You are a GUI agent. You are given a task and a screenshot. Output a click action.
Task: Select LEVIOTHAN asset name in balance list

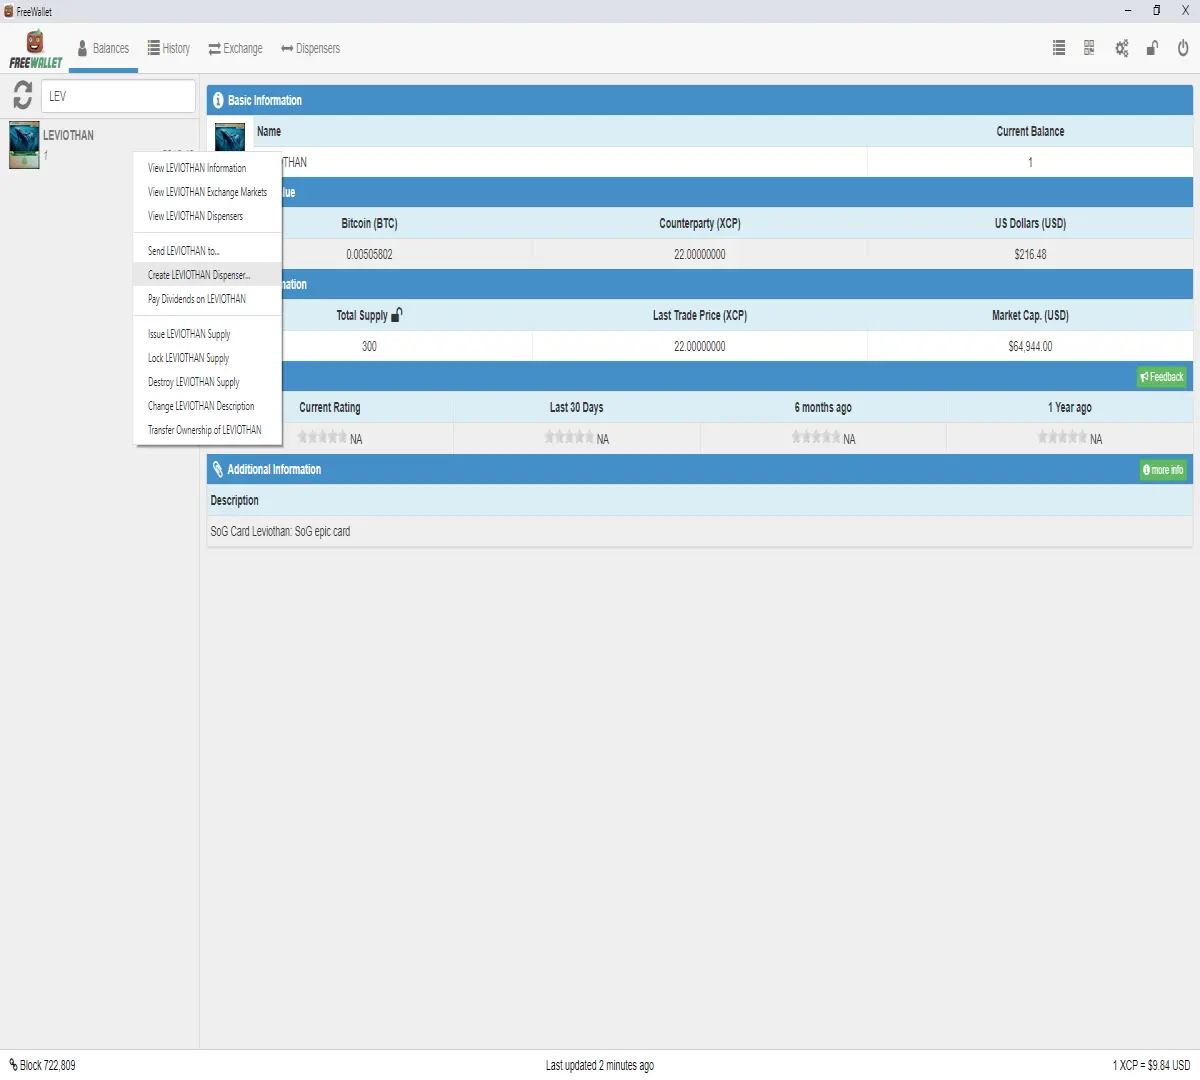pyautogui.click(x=68, y=135)
